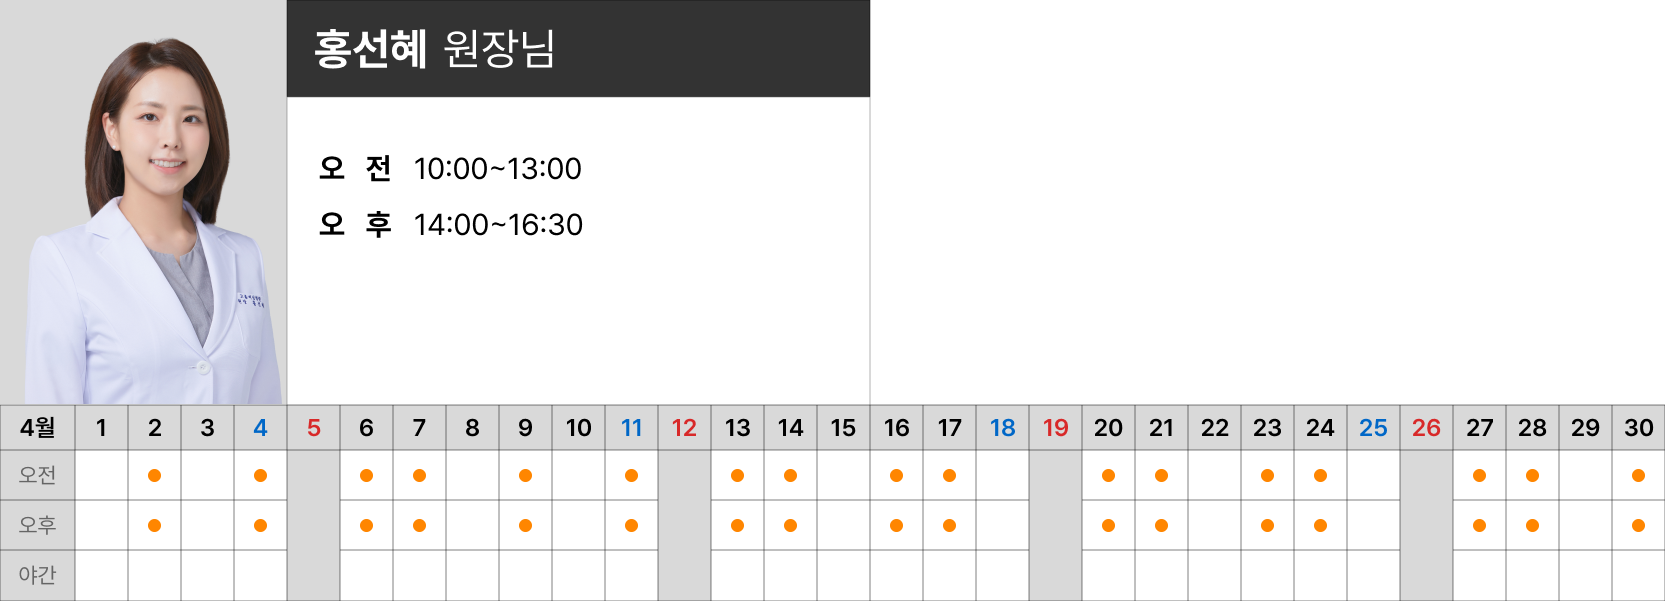The image size is (1665, 601).
Task: Click the 4월 month header cell
Action: click(x=38, y=428)
